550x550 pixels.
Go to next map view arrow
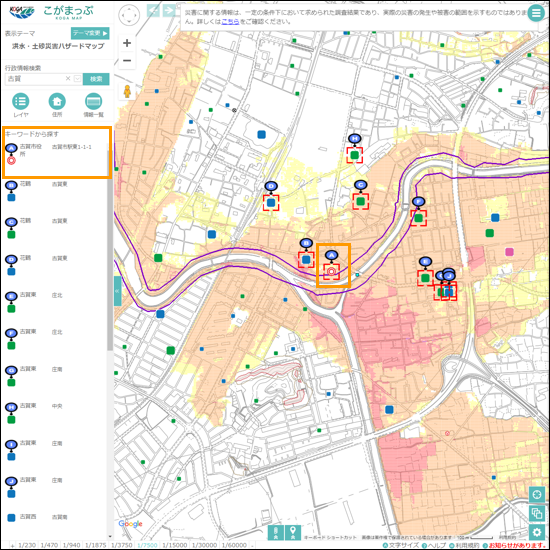point(169,10)
